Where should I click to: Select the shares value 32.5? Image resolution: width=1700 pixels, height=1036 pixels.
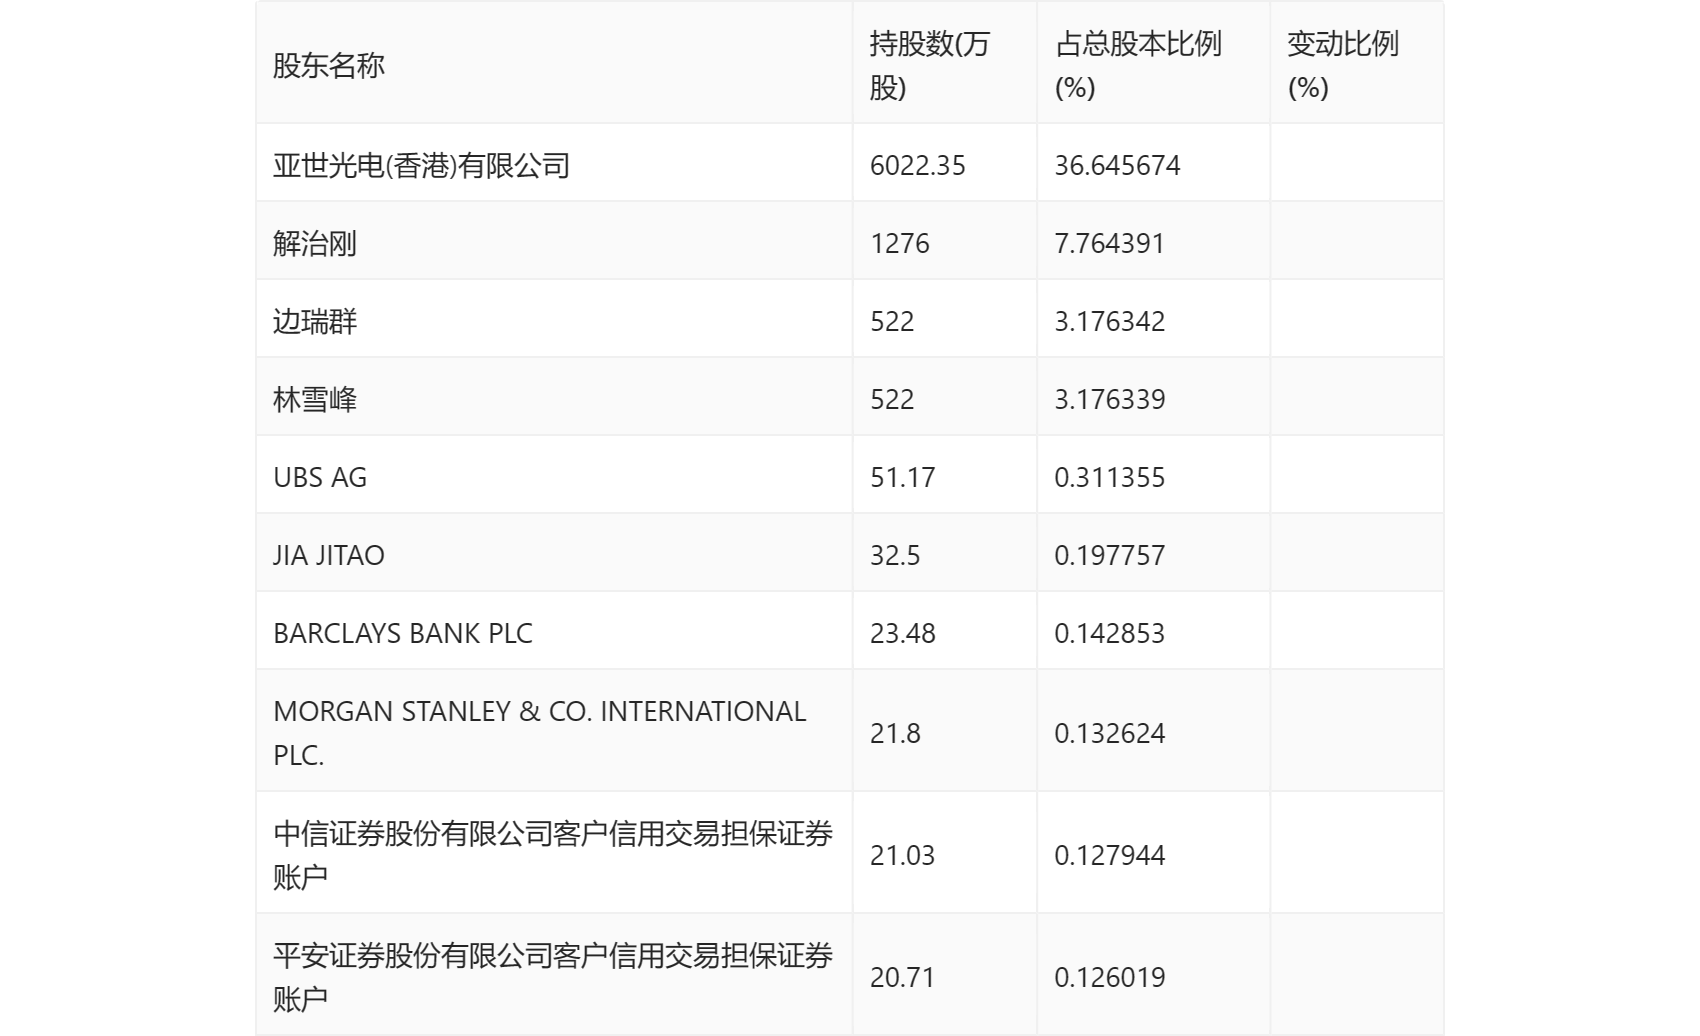895,555
